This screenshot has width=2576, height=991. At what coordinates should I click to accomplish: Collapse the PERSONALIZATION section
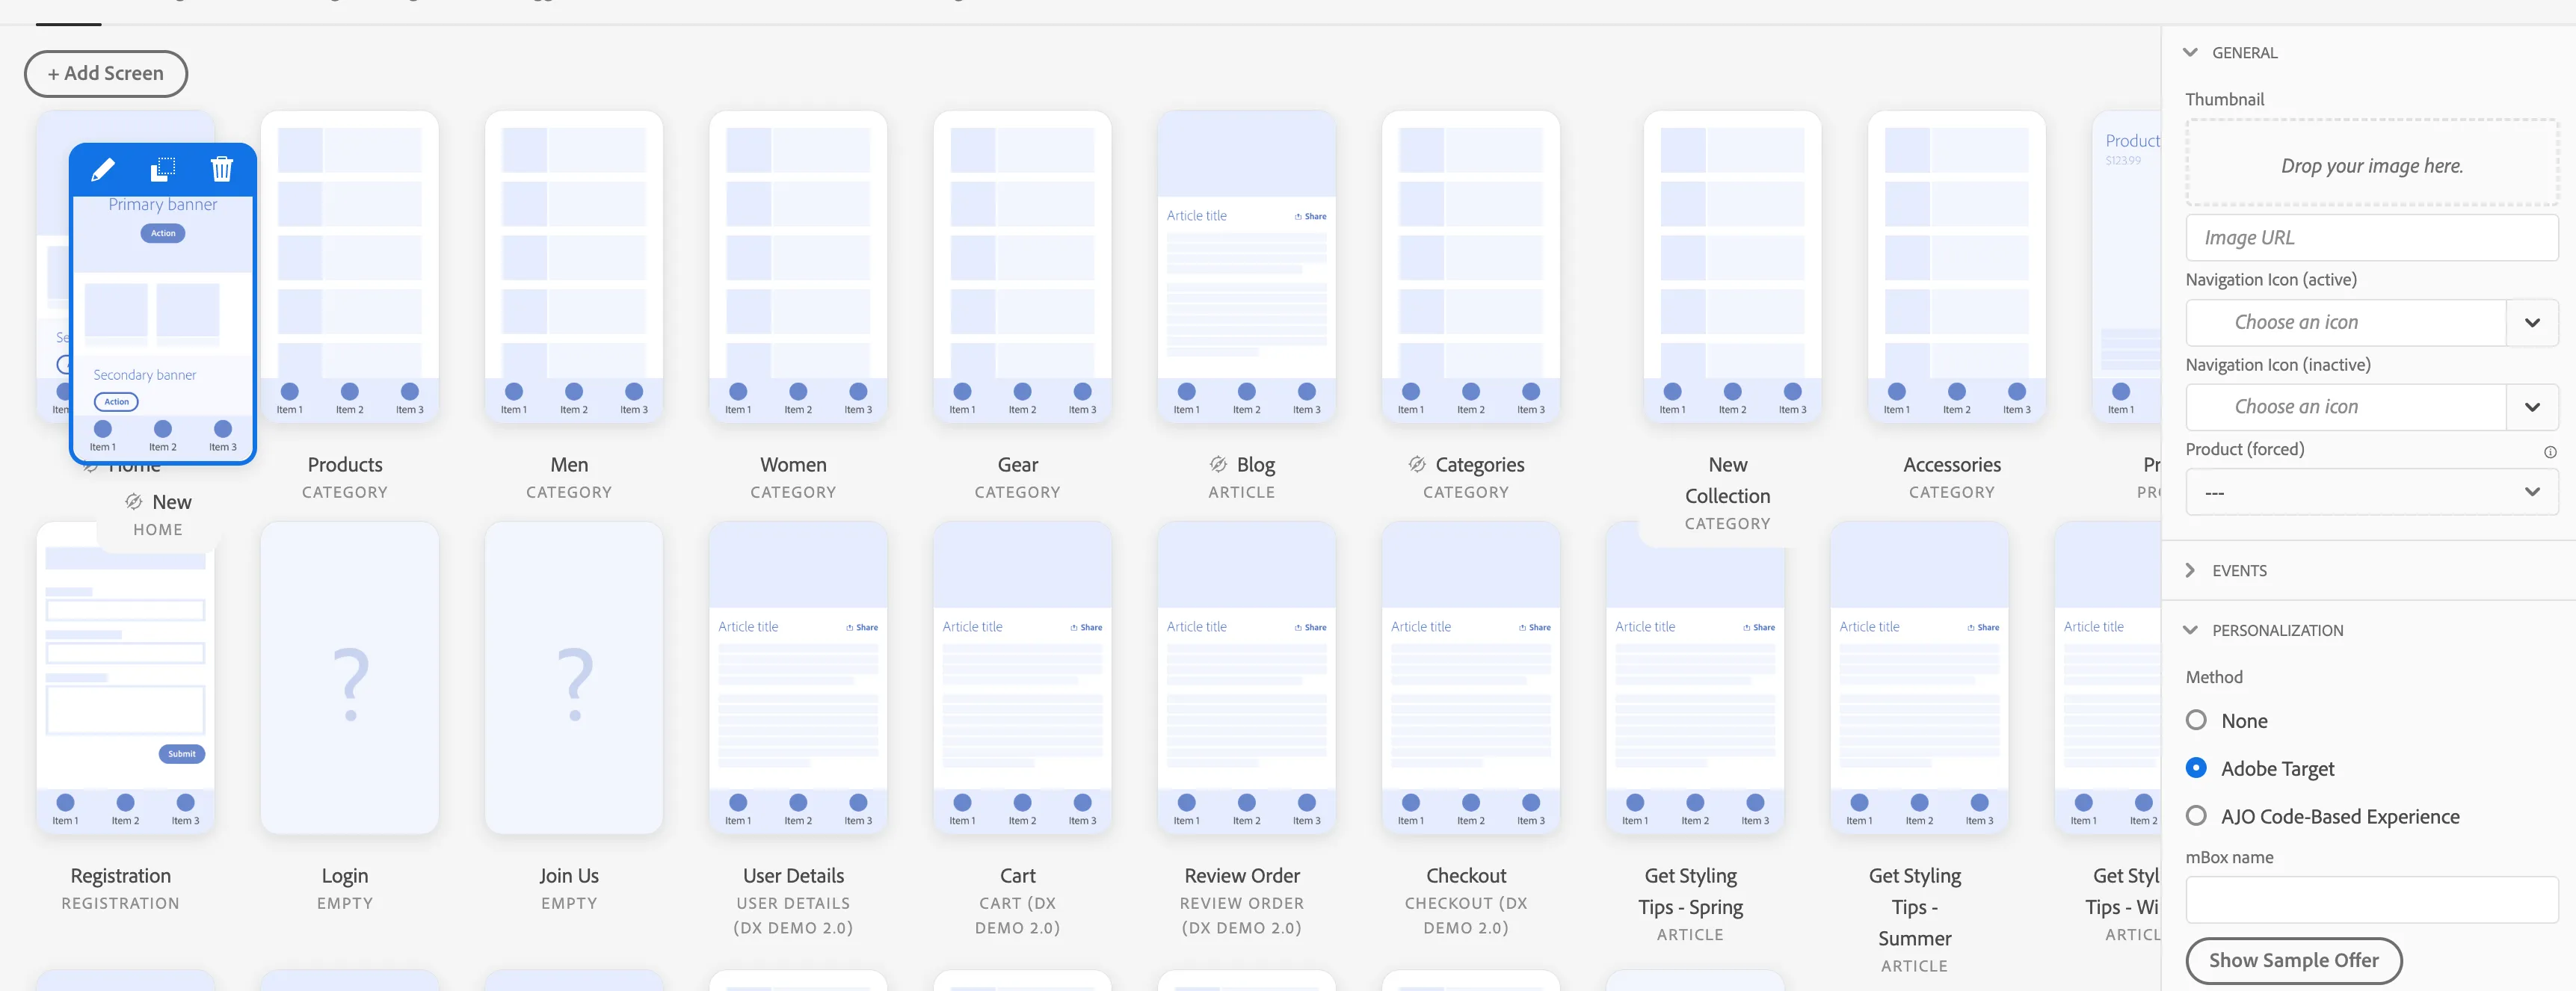2190,630
